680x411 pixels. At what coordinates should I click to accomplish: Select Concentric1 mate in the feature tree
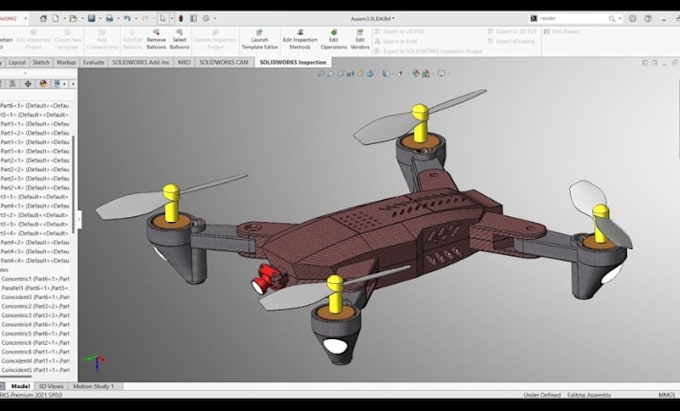[36, 279]
